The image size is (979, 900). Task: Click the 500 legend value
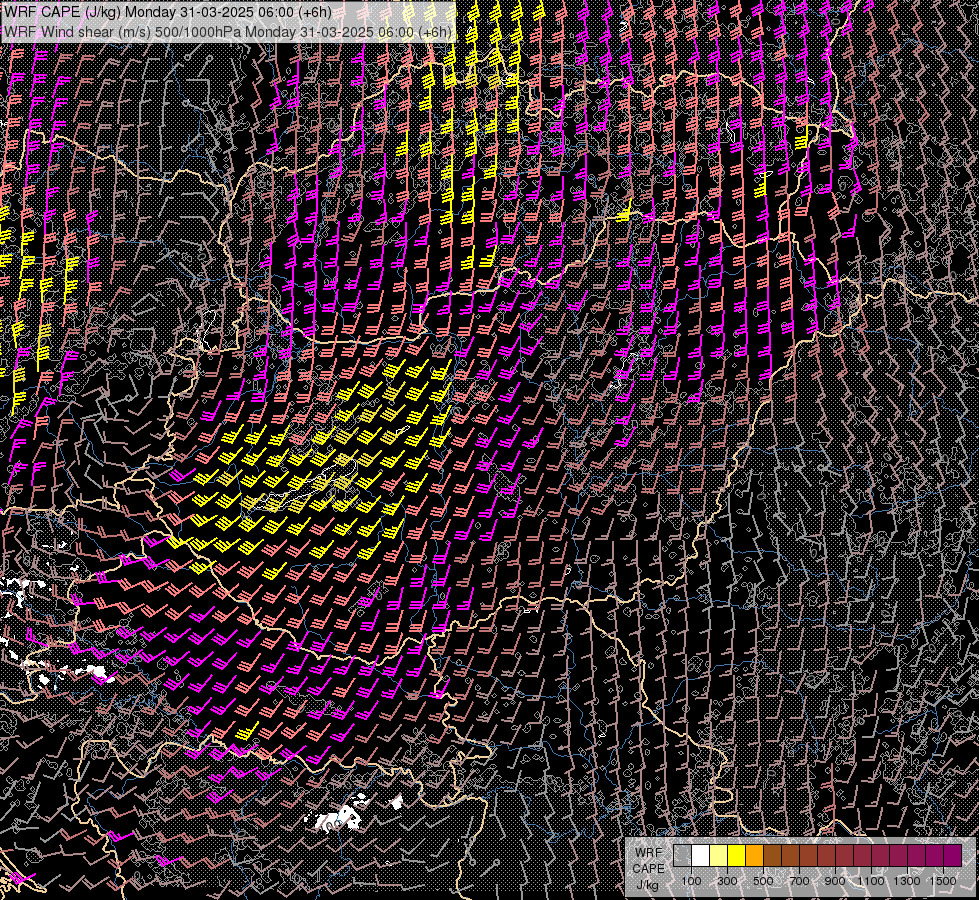tap(763, 881)
